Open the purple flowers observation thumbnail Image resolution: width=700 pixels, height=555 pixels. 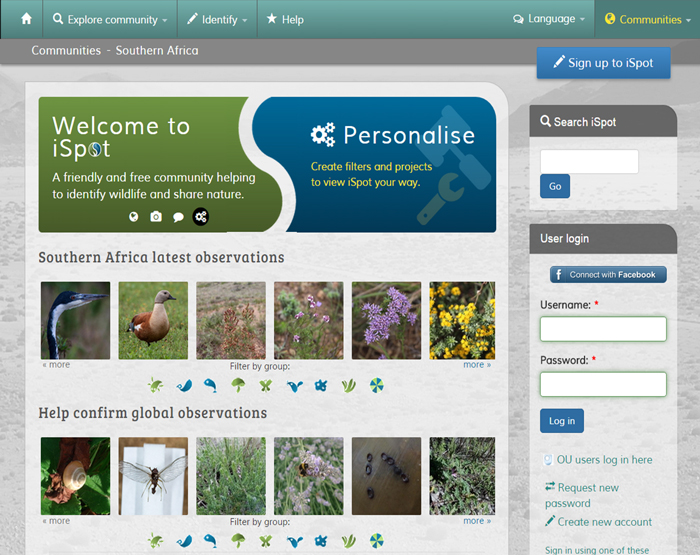386,320
